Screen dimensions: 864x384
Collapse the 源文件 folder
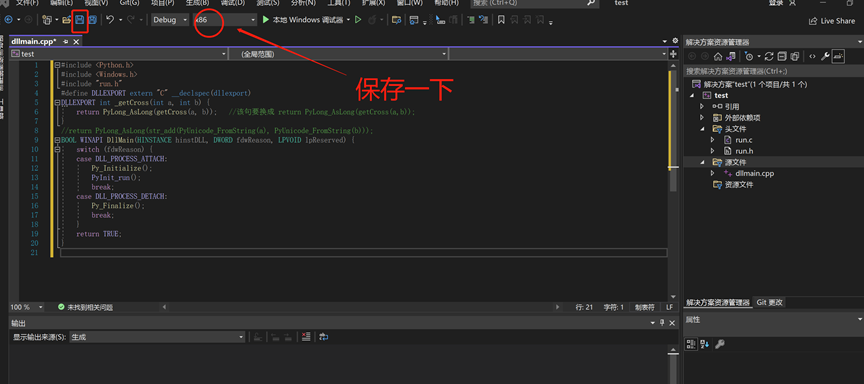(702, 162)
